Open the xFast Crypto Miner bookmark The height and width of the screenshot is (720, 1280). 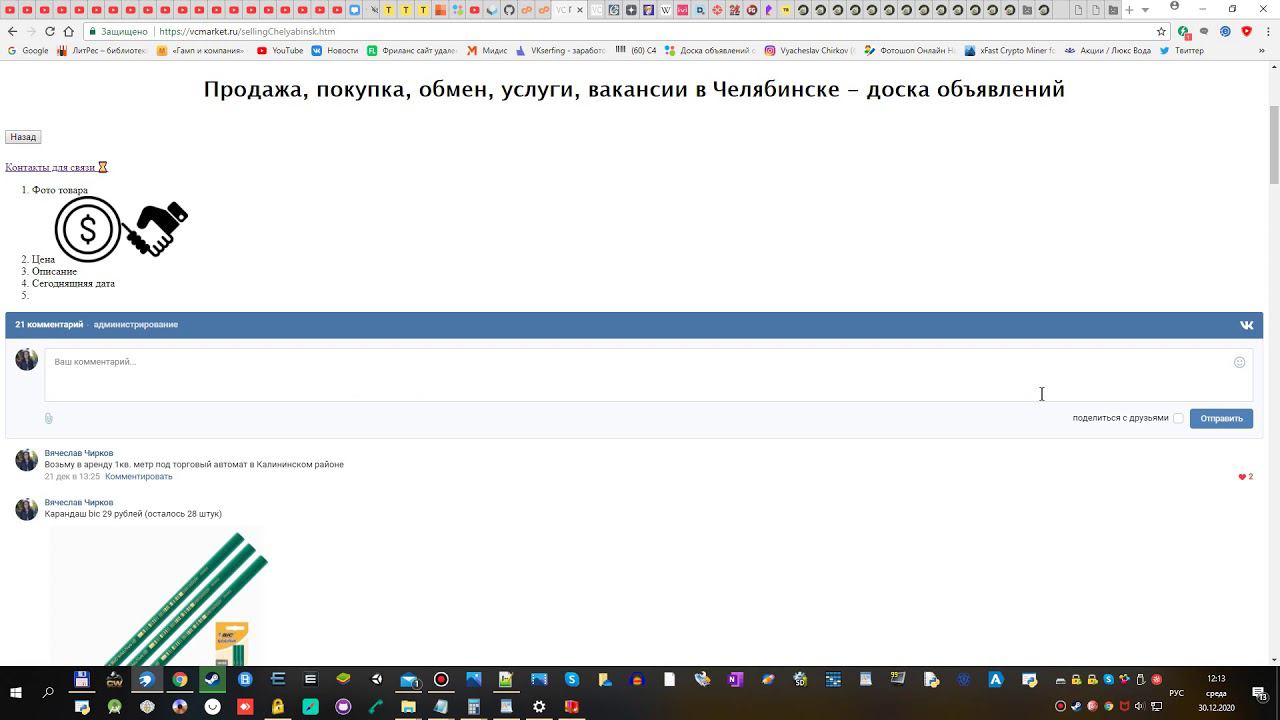(1010, 50)
